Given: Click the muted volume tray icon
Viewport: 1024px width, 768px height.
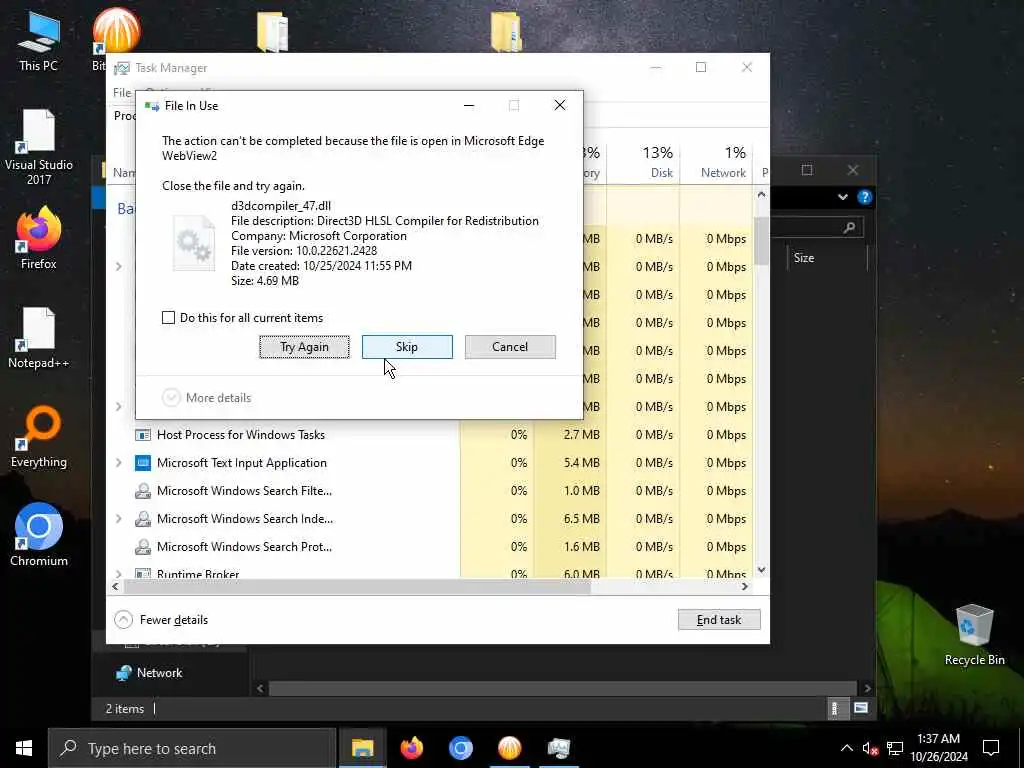Looking at the screenshot, I should click(870, 748).
